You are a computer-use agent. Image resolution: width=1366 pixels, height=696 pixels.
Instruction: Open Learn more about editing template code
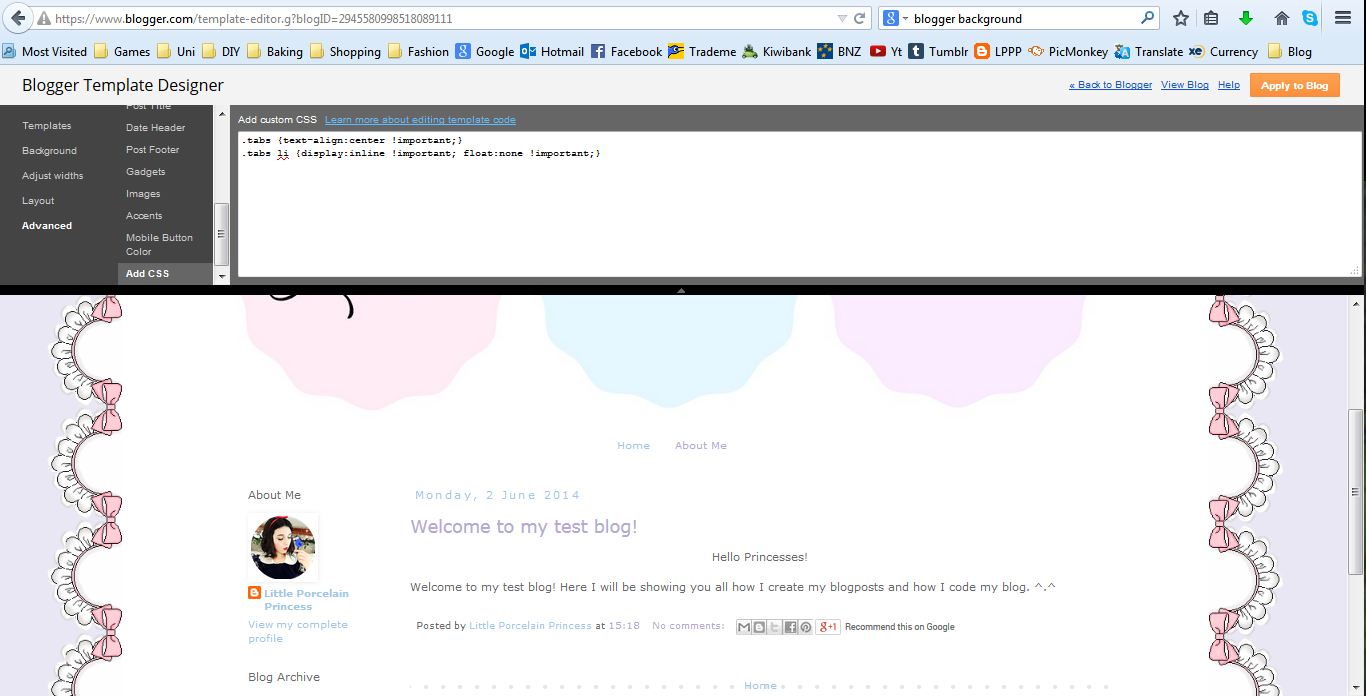click(420, 120)
